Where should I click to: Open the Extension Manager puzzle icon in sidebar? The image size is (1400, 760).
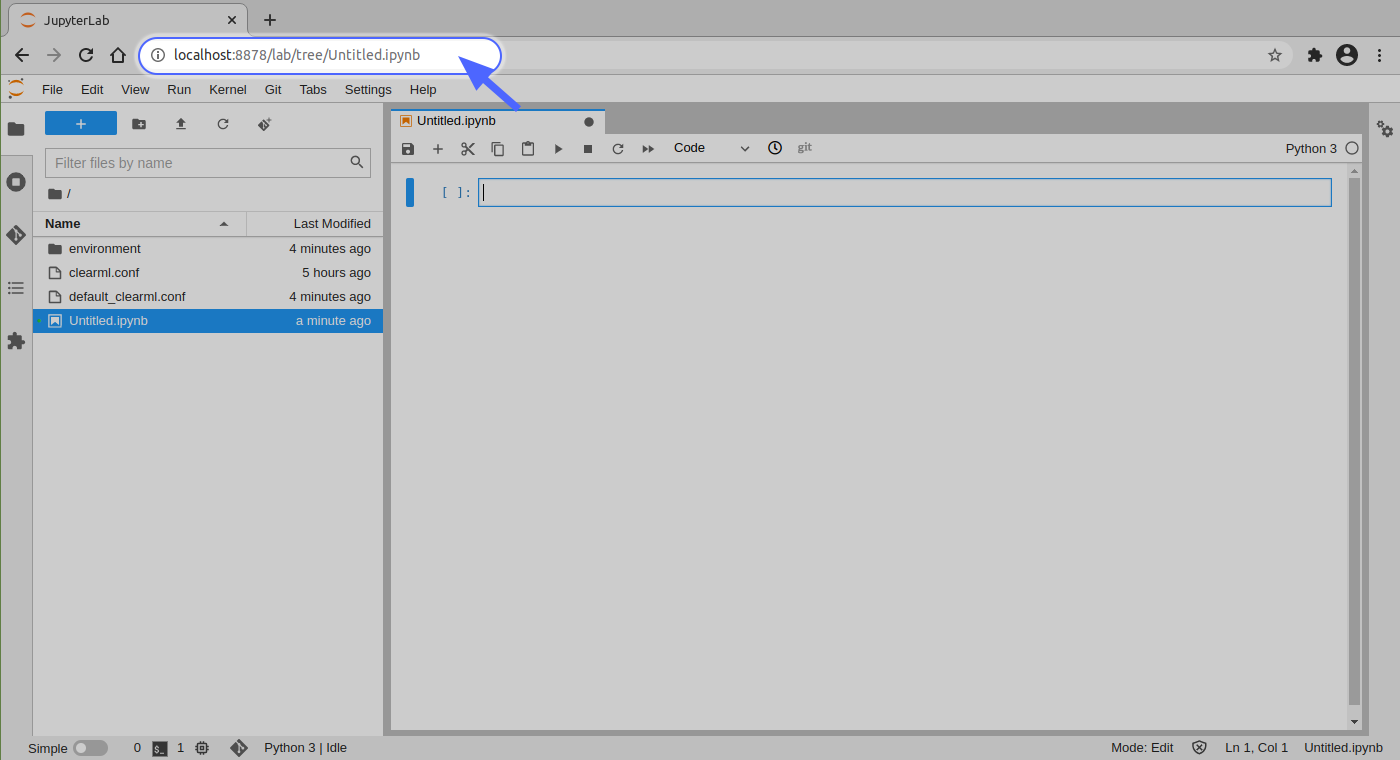pos(16,341)
